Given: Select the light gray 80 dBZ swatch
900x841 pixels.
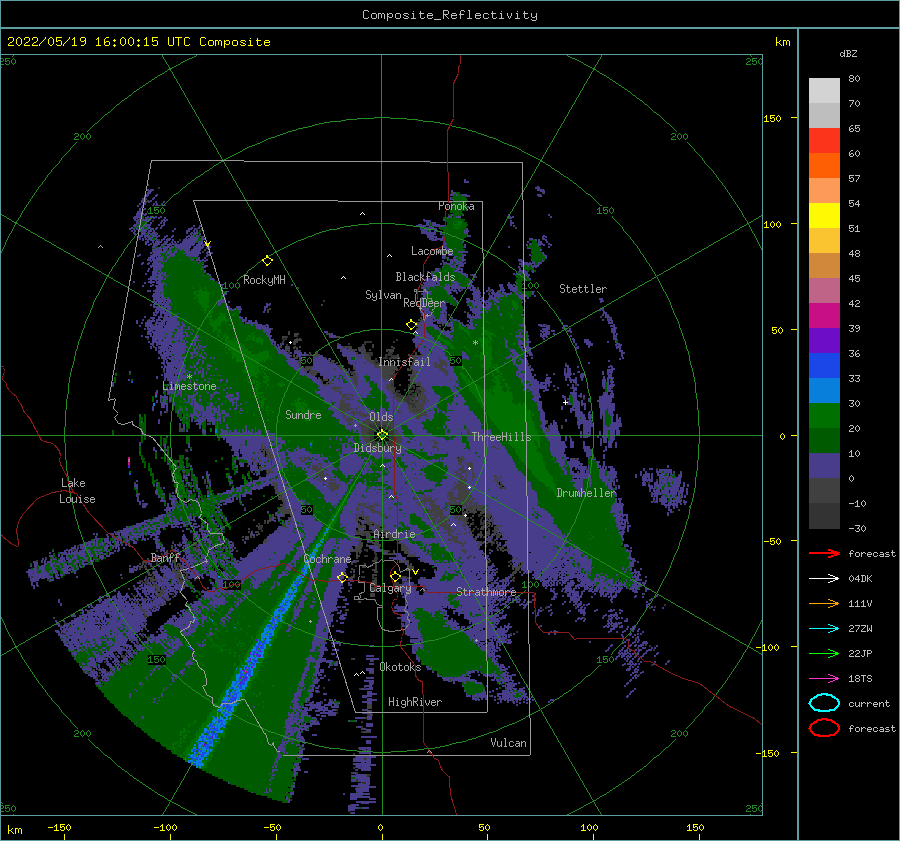Looking at the screenshot, I should click(x=824, y=90).
